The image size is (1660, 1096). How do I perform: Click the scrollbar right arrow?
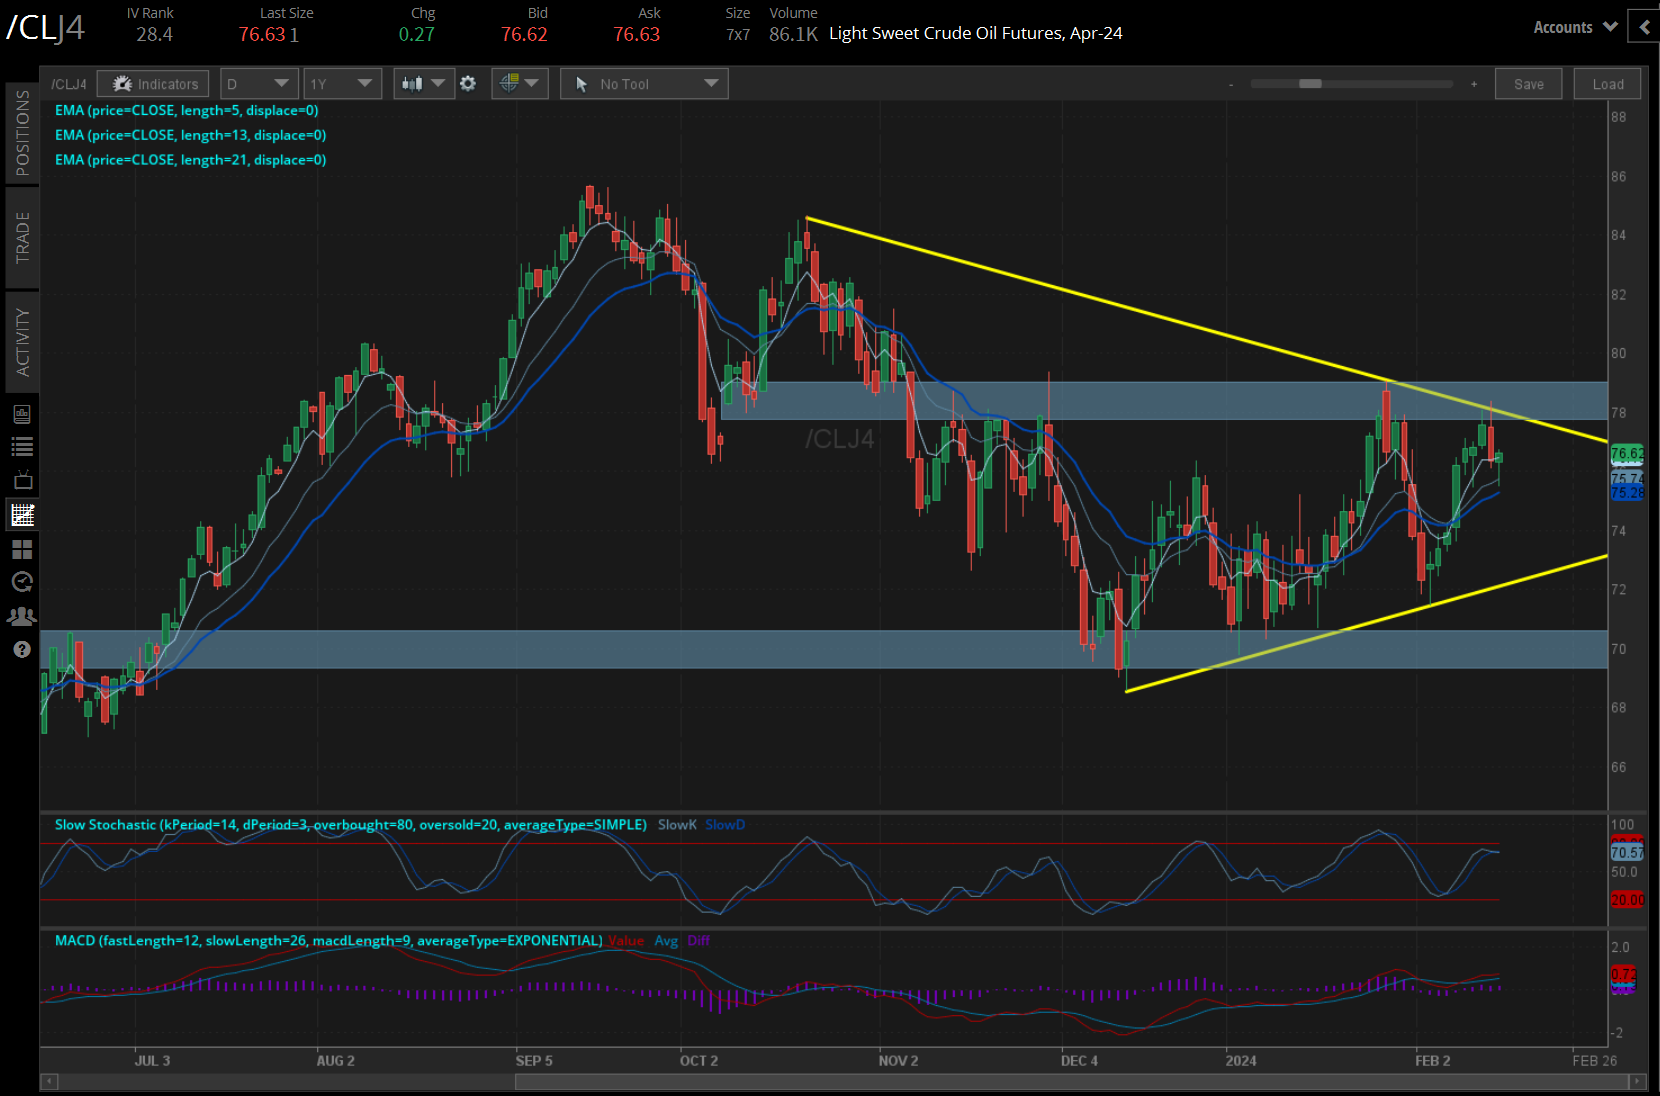click(x=1637, y=1081)
